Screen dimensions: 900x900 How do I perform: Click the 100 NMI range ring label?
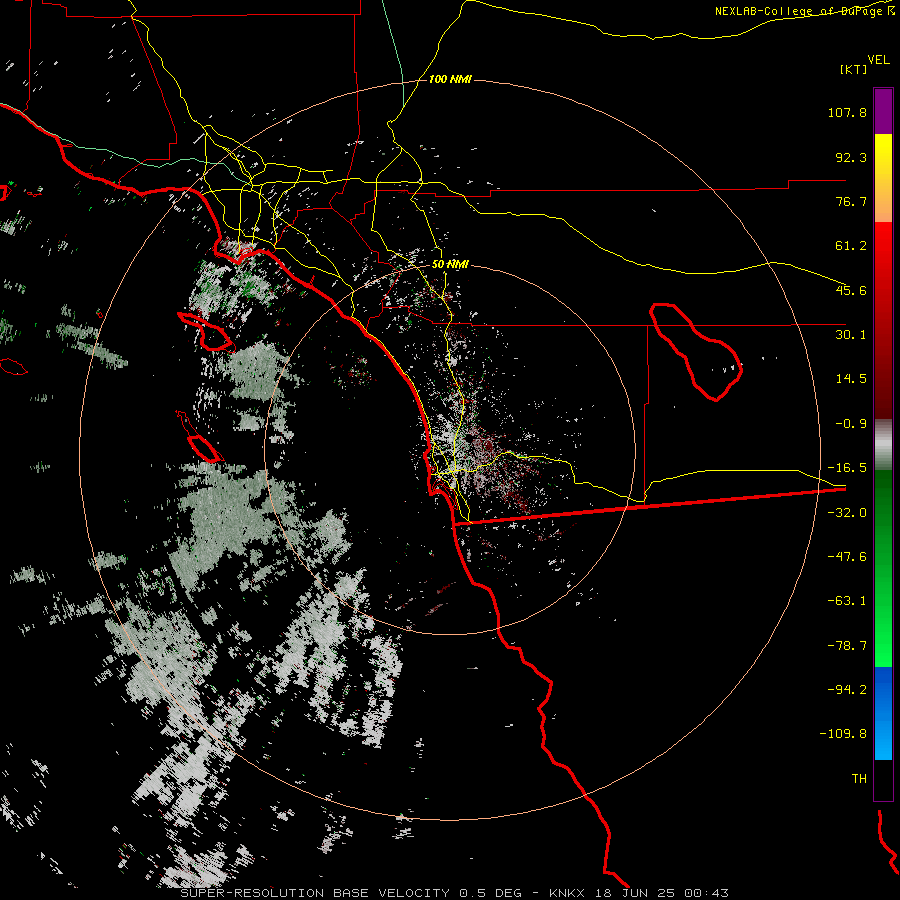click(450, 79)
